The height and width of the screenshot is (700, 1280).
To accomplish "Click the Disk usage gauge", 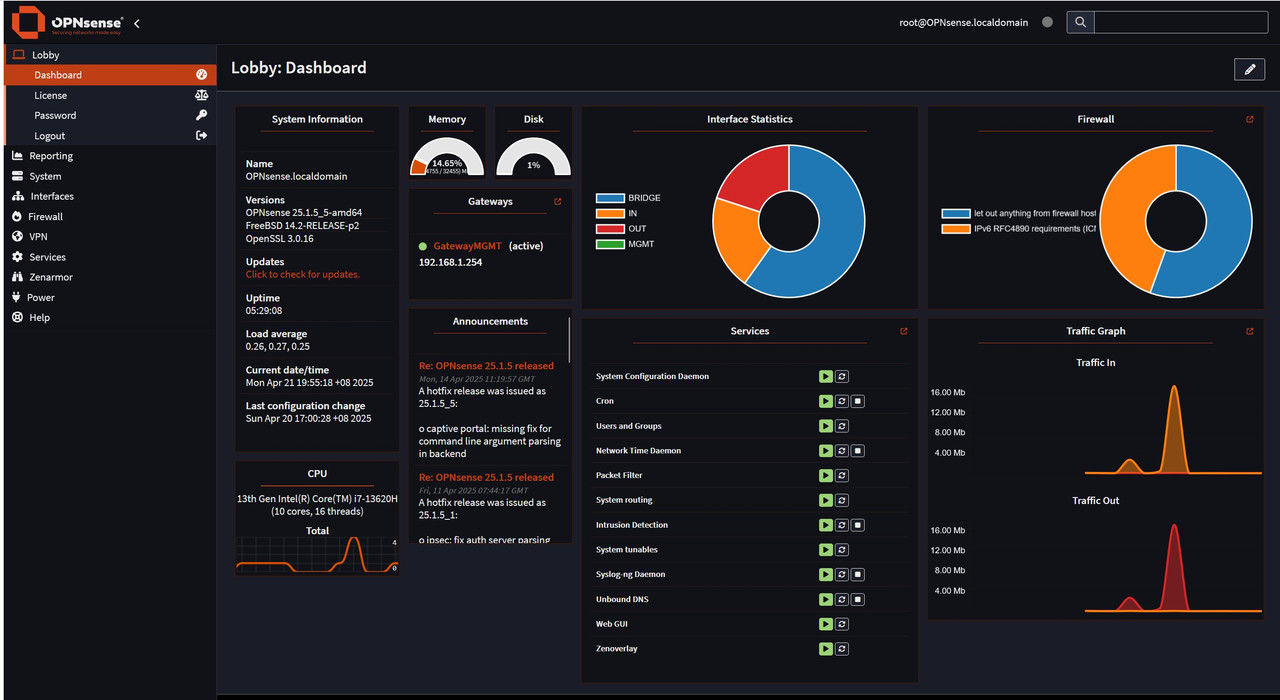I will [x=534, y=157].
